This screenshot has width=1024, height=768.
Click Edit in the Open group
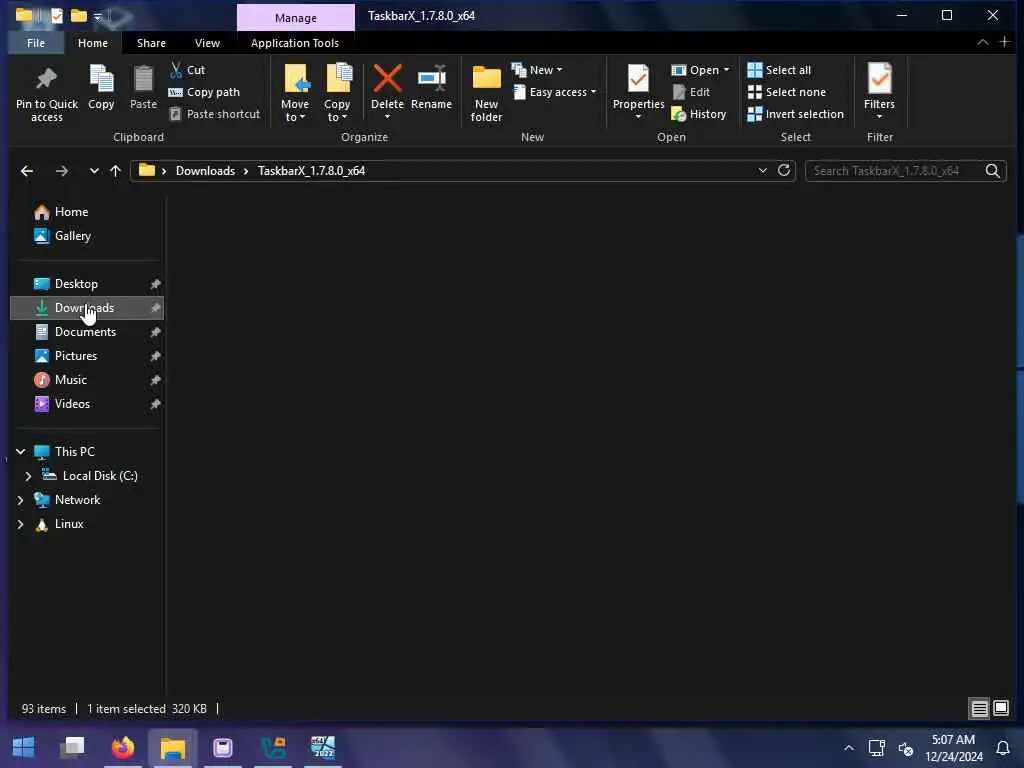click(691, 92)
